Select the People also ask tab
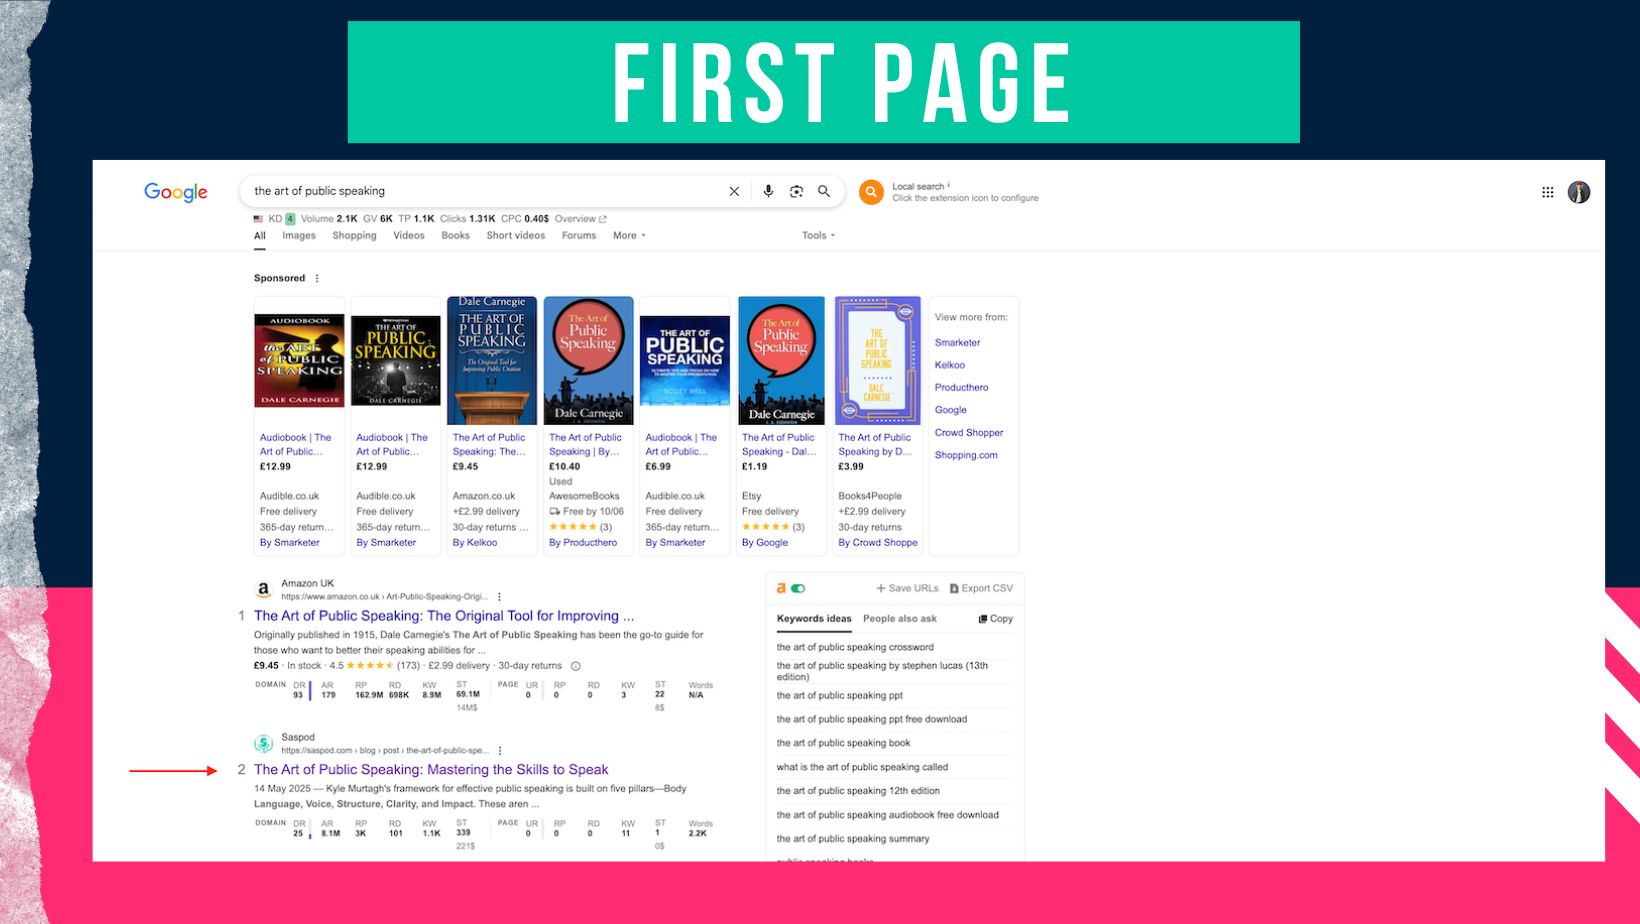This screenshot has height=924, width=1640. pyautogui.click(x=900, y=619)
